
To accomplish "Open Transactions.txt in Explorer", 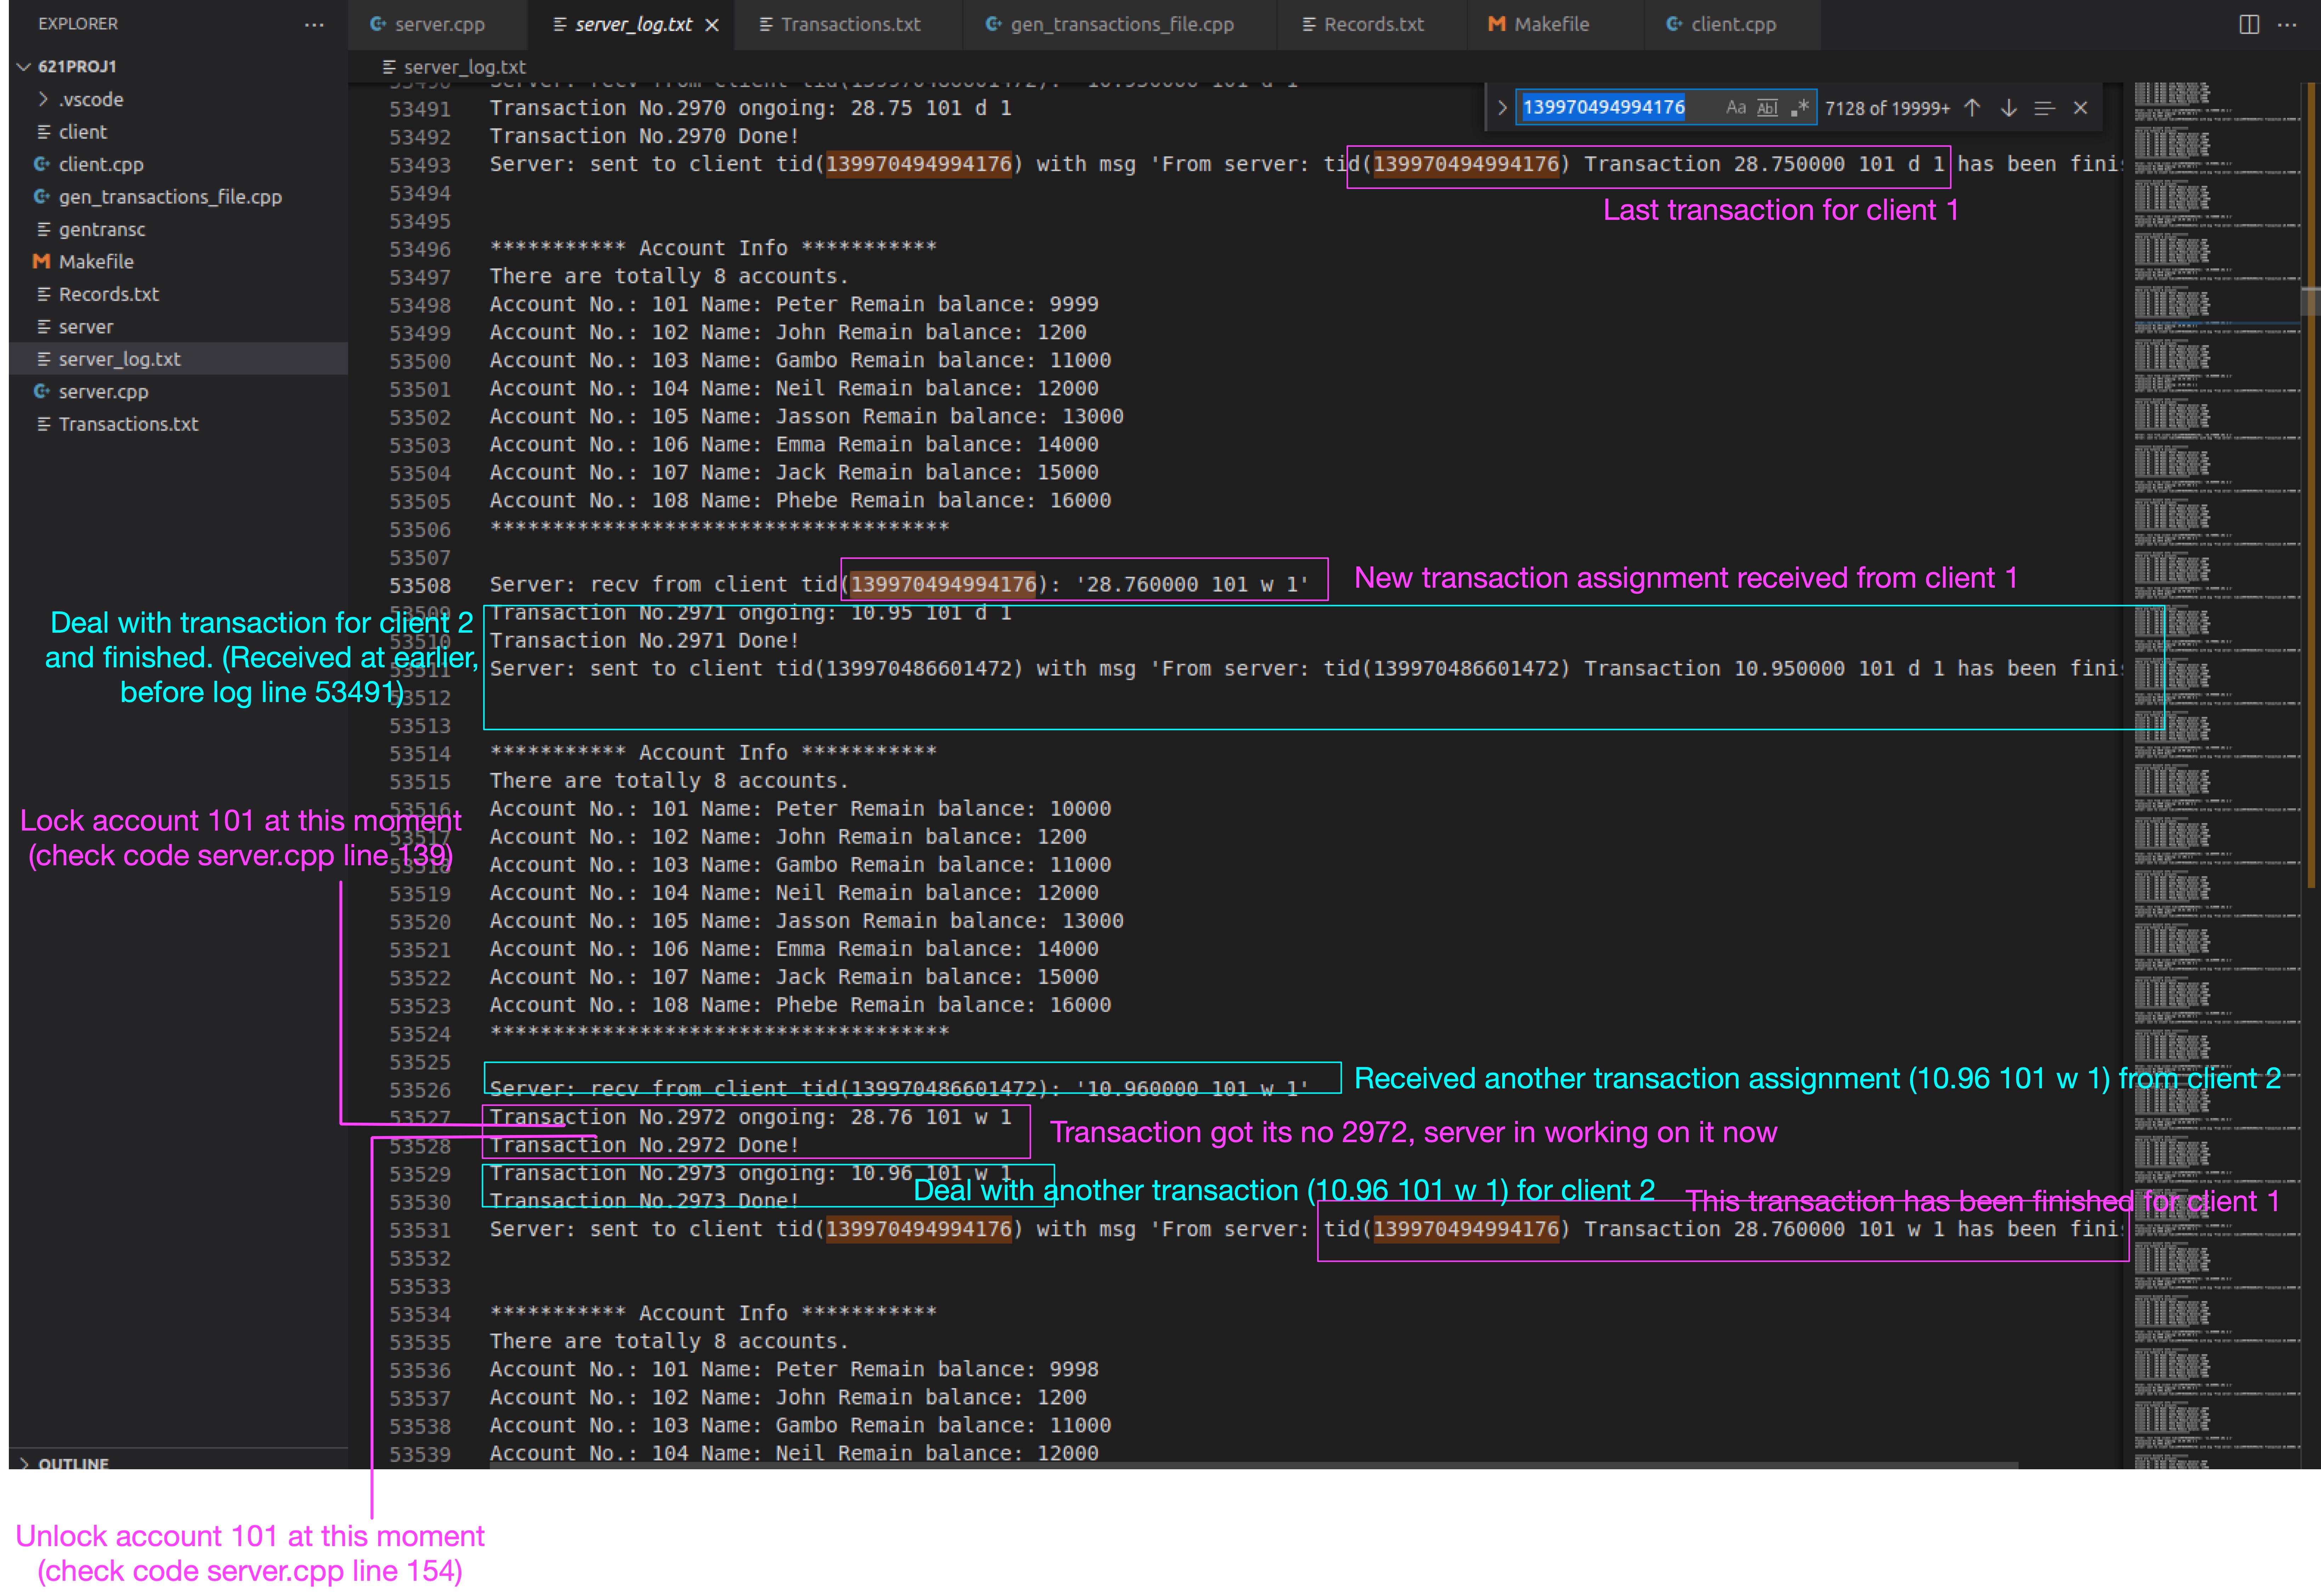I will tap(178, 424).
